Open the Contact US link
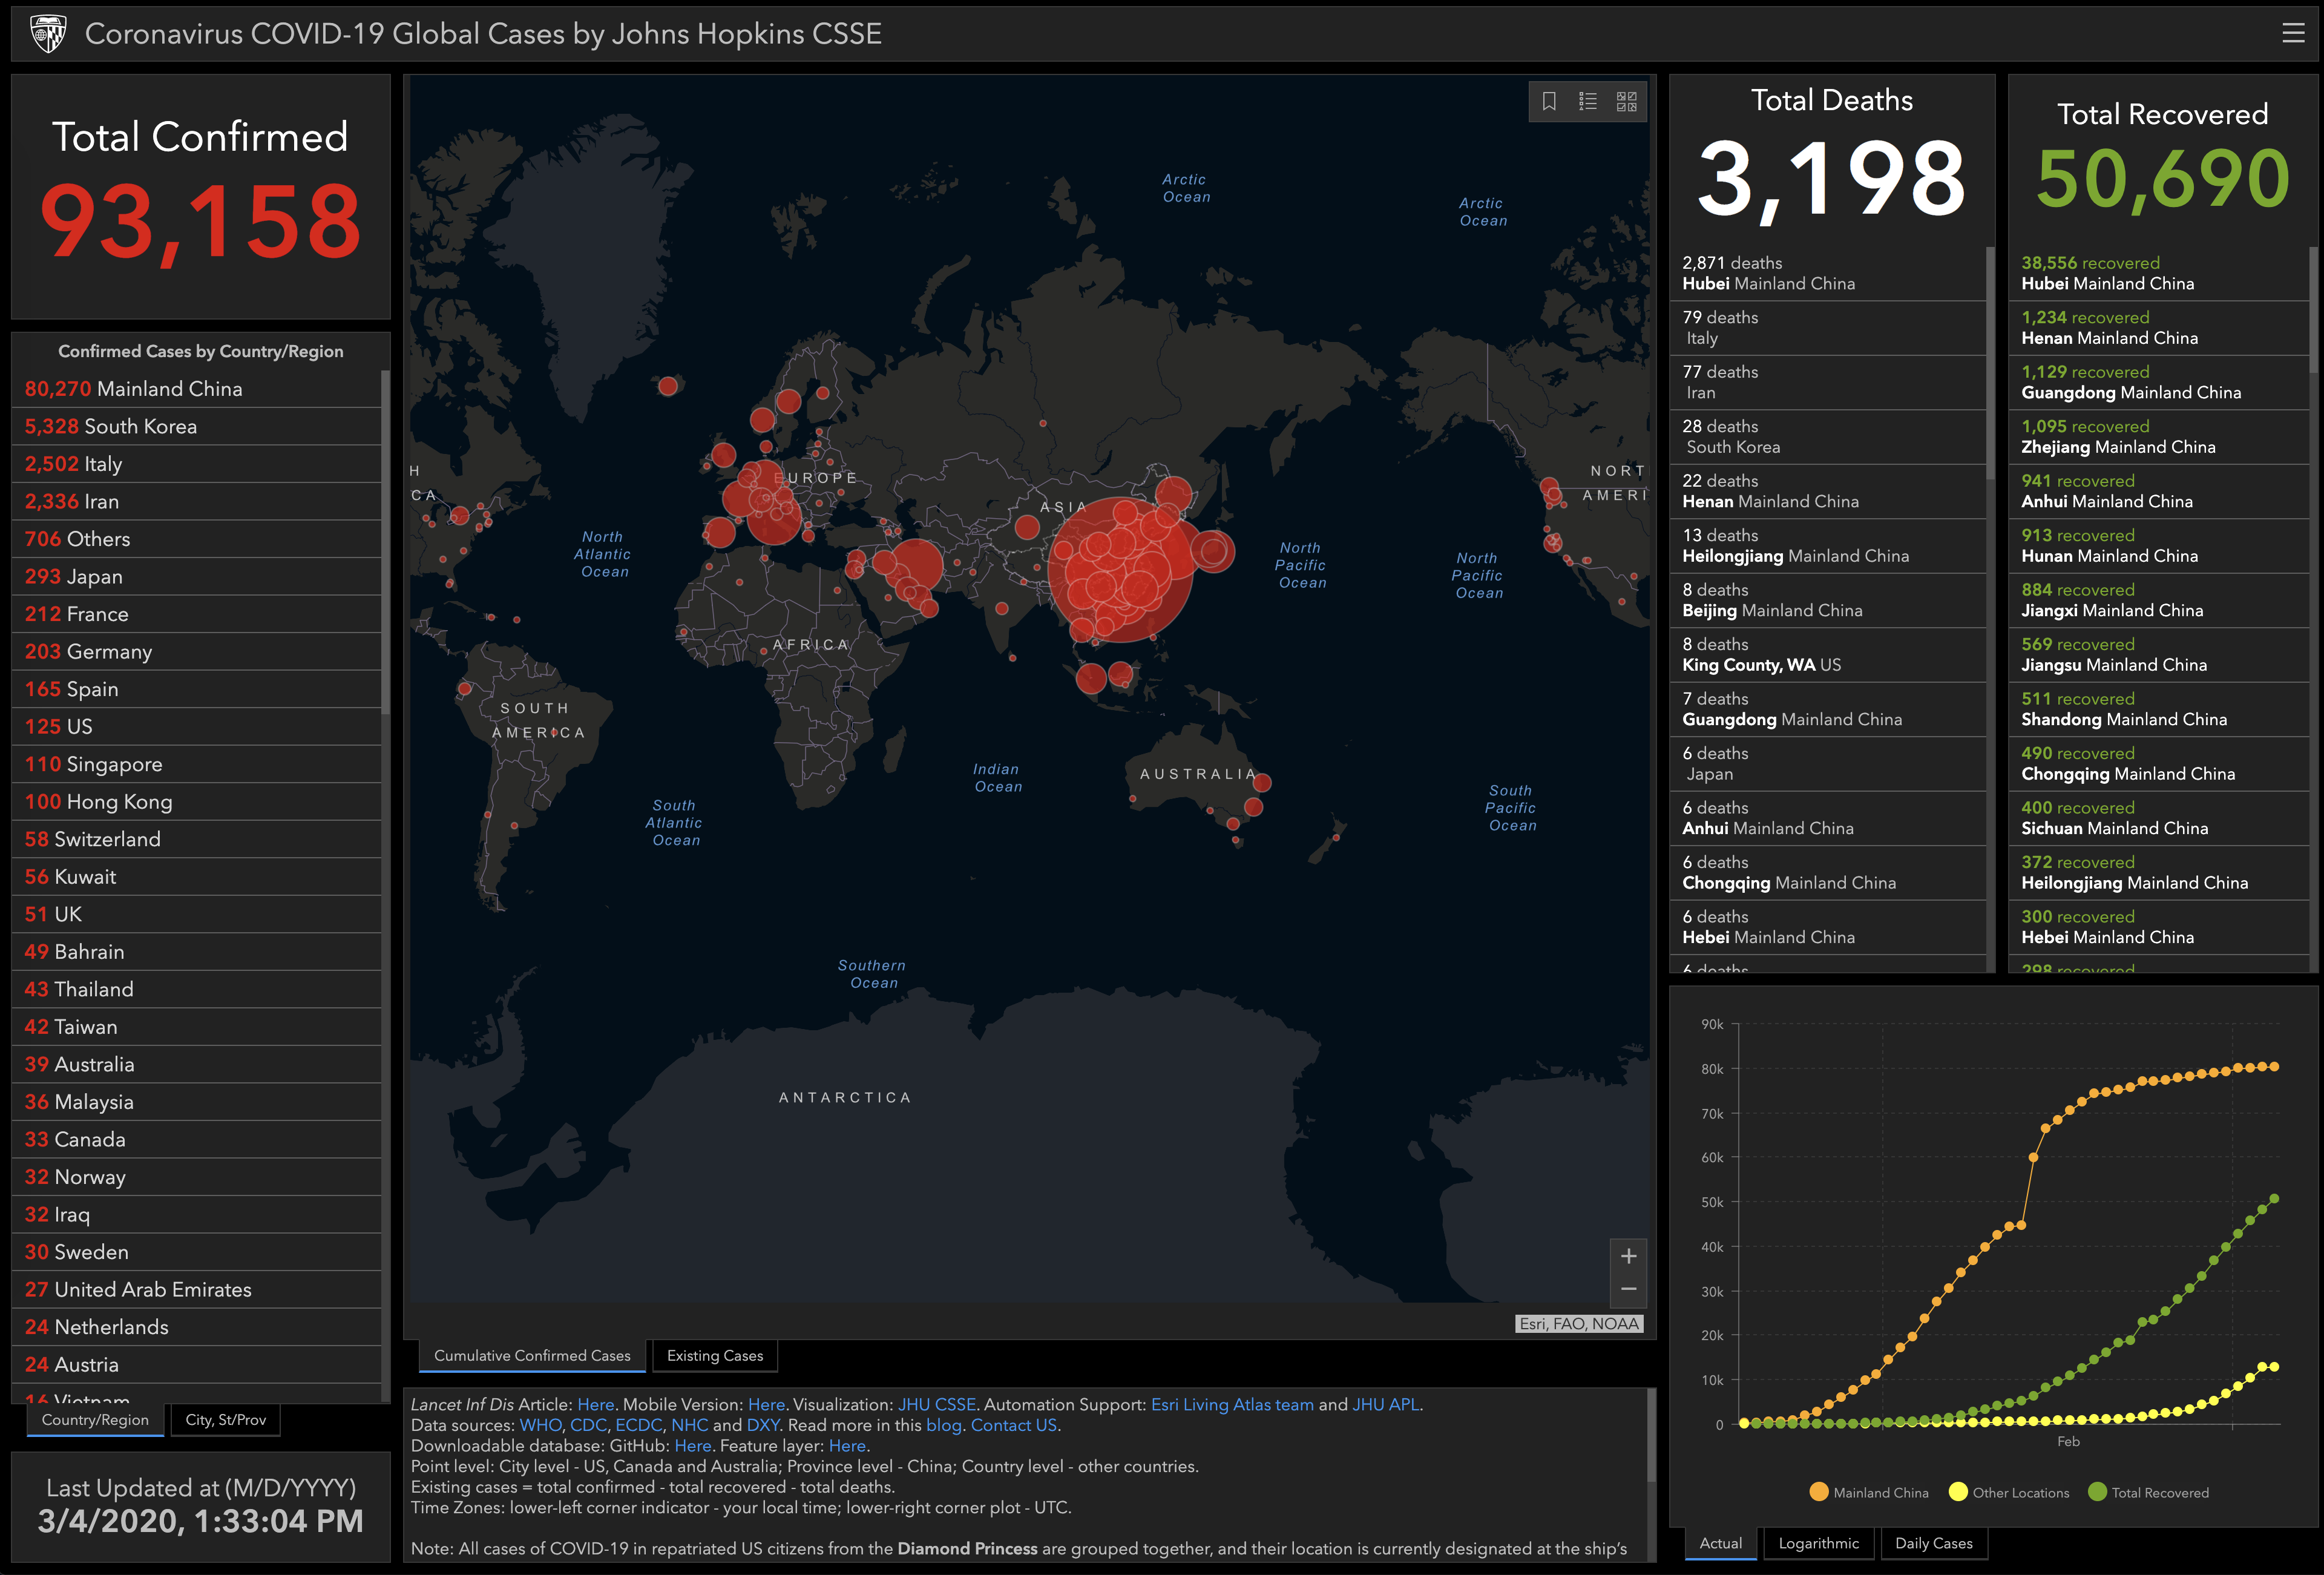 click(1013, 1425)
